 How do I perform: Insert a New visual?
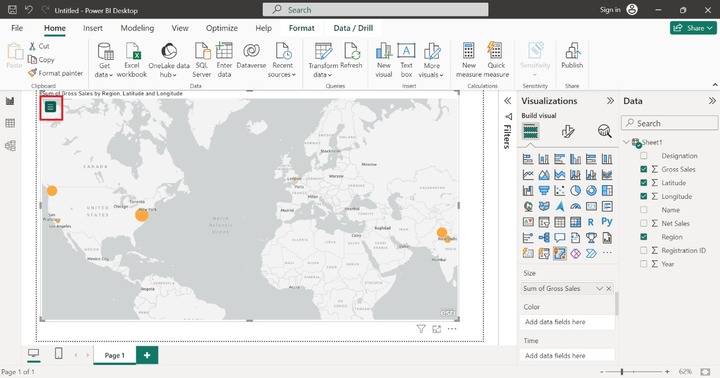(383, 60)
